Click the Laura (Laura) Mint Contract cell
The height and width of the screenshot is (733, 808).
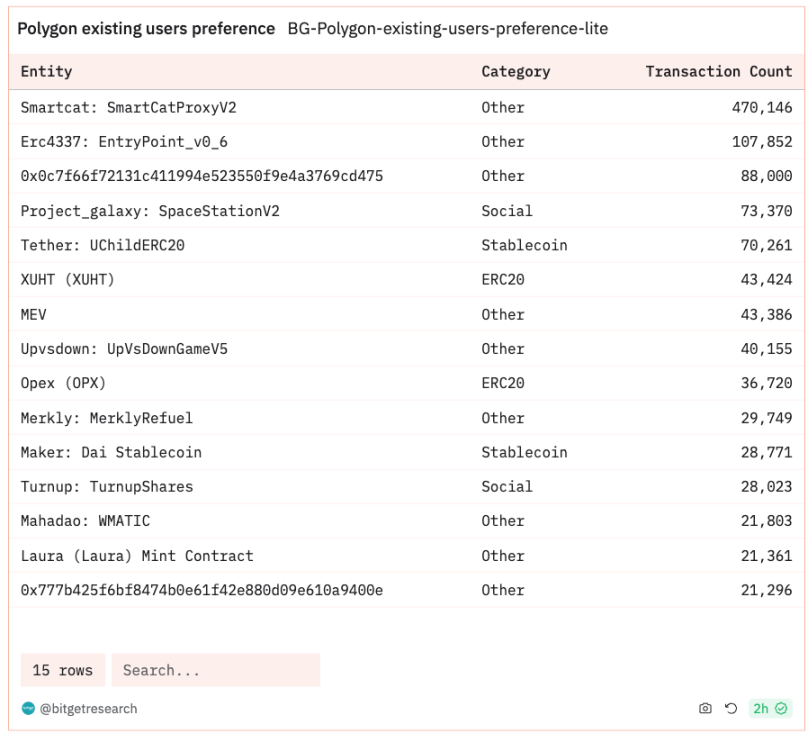click(137, 556)
